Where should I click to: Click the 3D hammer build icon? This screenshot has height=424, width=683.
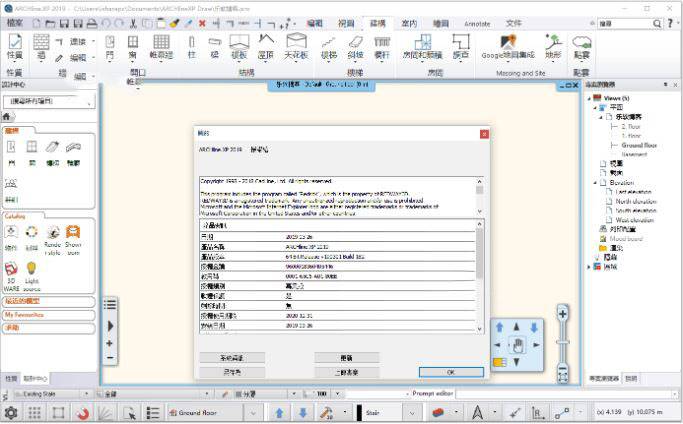(x=326, y=412)
